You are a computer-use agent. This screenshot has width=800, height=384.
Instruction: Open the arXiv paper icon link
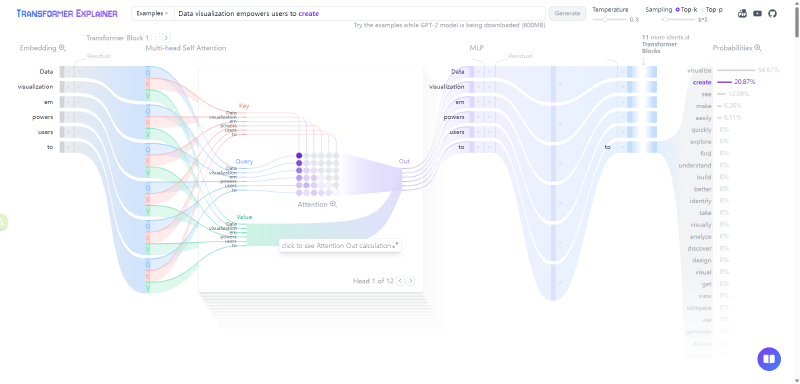click(742, 14)
